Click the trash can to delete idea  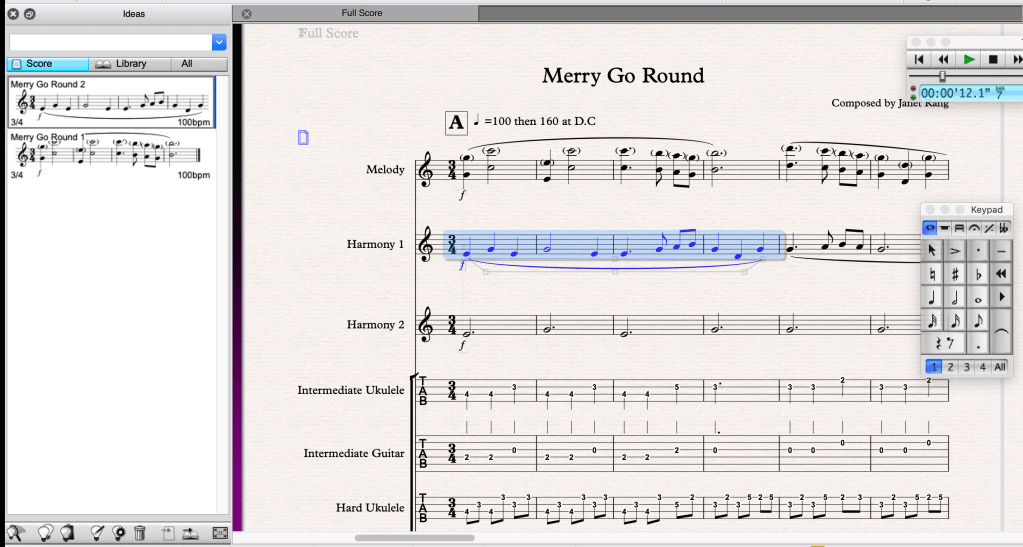tap(140, 533)
